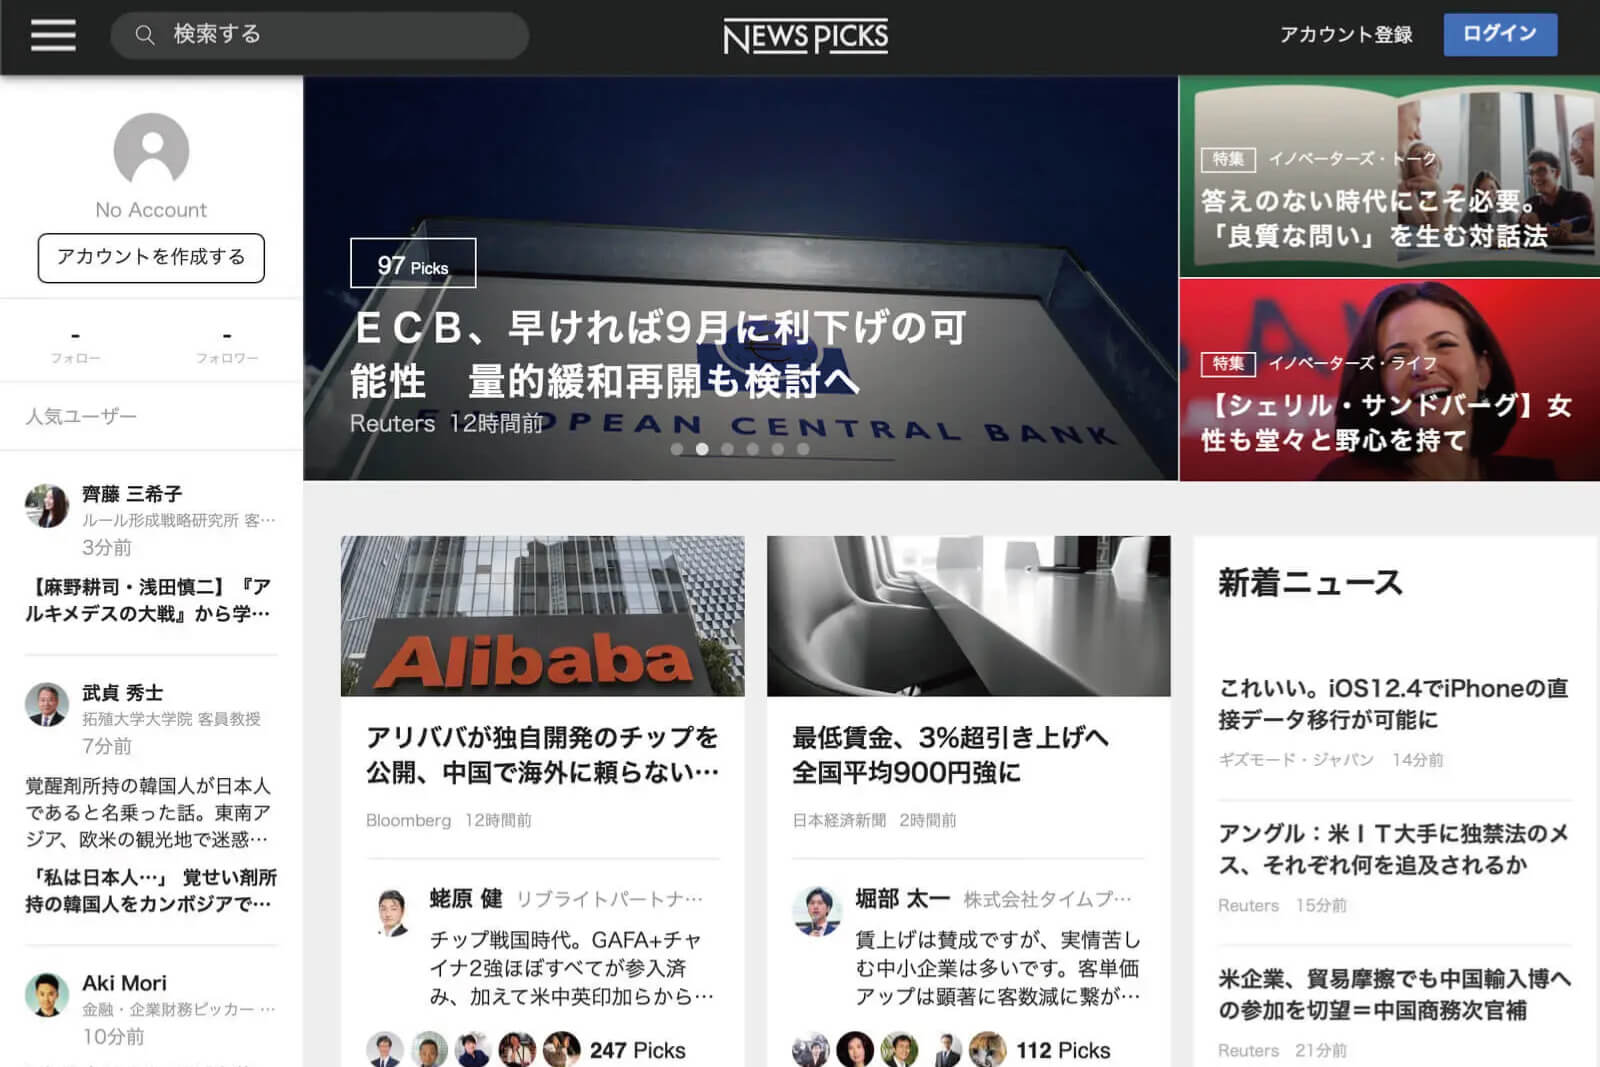Open the シェリル・サンドバーグ feature banner
Viewport: 1600px width, 1067px height.
click(1389, 380)
